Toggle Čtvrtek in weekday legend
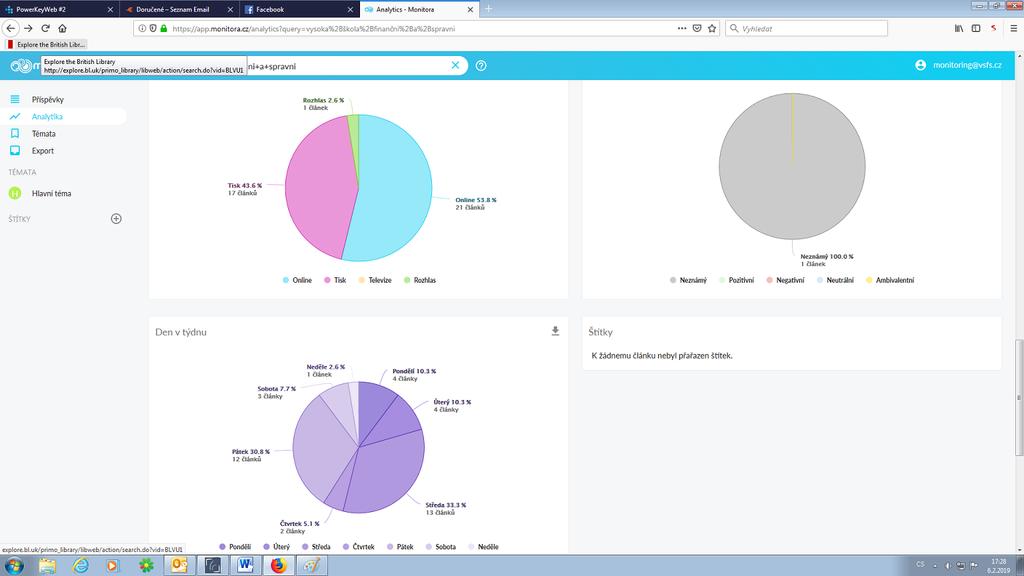Screen dimensions: 1024x576 tap(359, 547)
